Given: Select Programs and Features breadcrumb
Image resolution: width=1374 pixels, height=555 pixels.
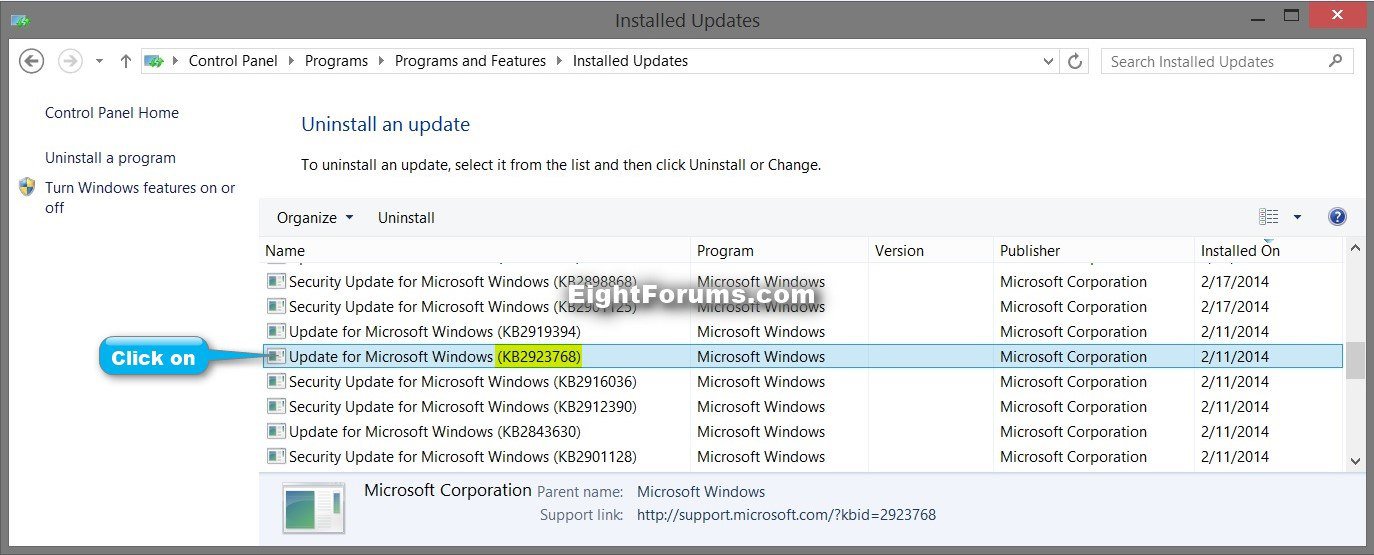Looking at the screenshot, I should point(470,61).
